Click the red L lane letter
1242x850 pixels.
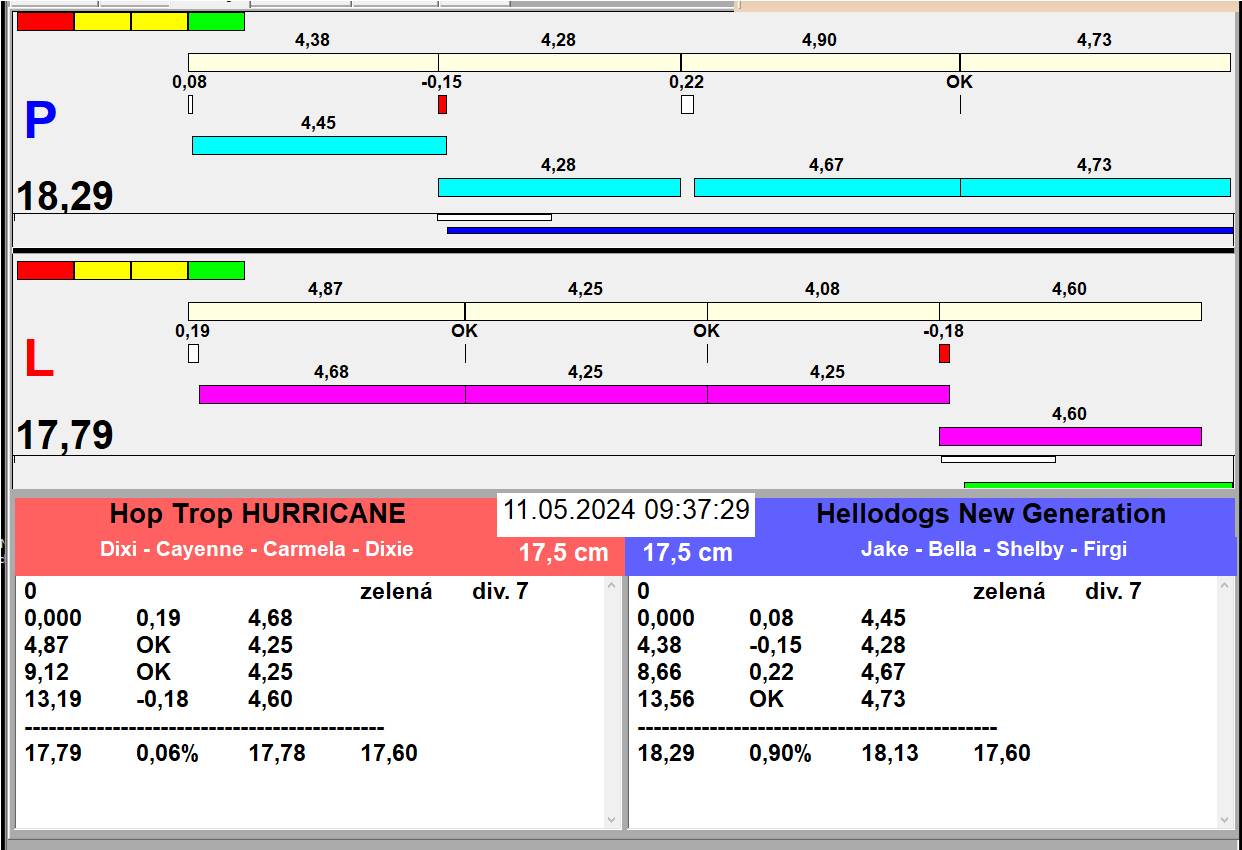click(x=39, y=360)
